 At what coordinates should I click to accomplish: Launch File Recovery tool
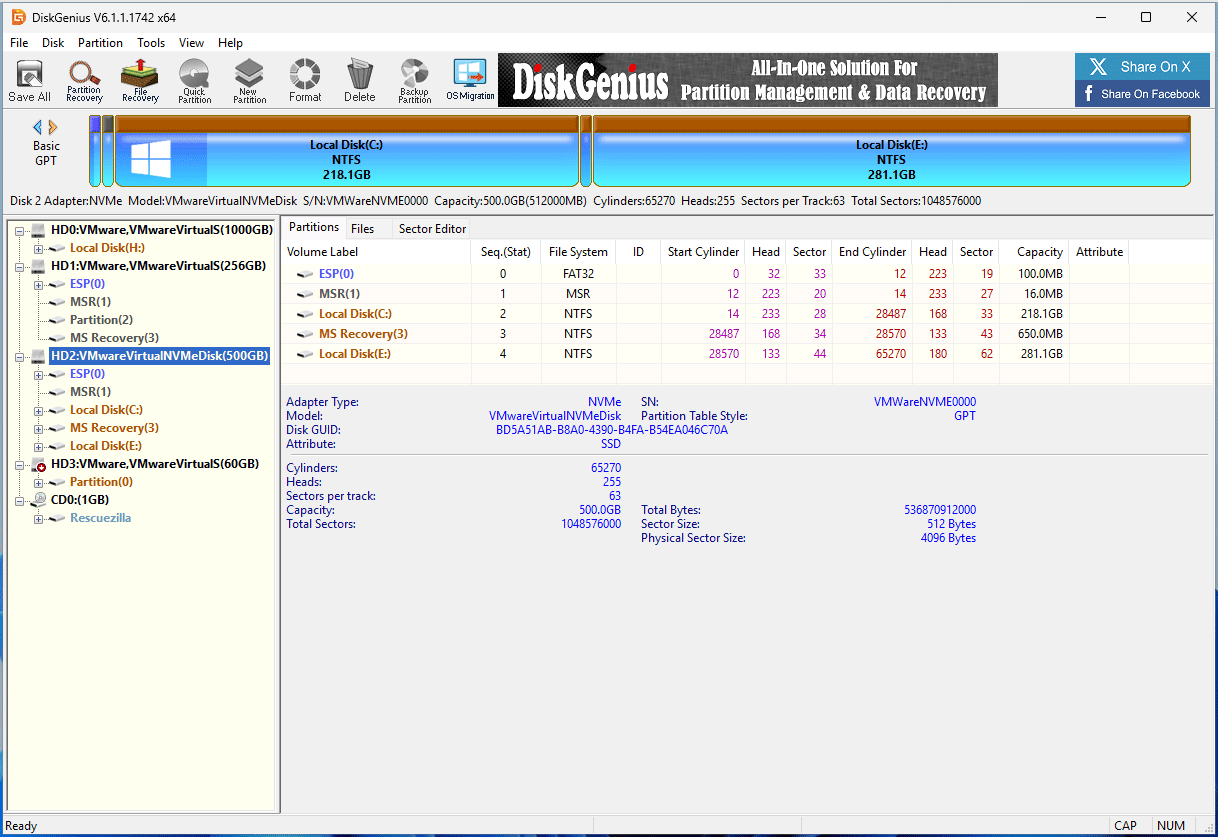140,81
